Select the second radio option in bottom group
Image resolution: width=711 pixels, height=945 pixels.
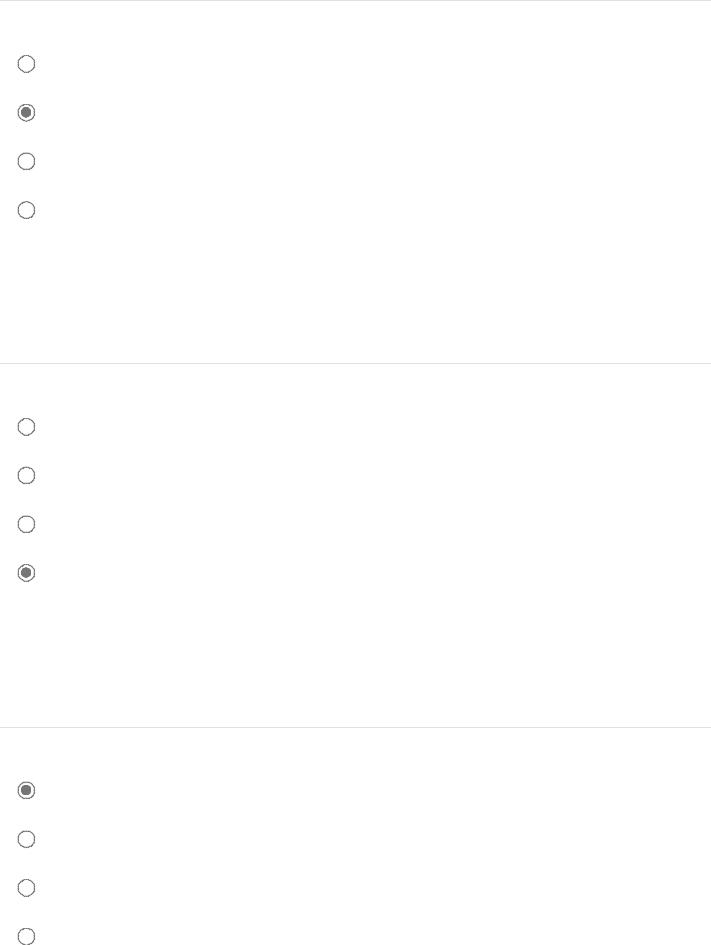26,839
